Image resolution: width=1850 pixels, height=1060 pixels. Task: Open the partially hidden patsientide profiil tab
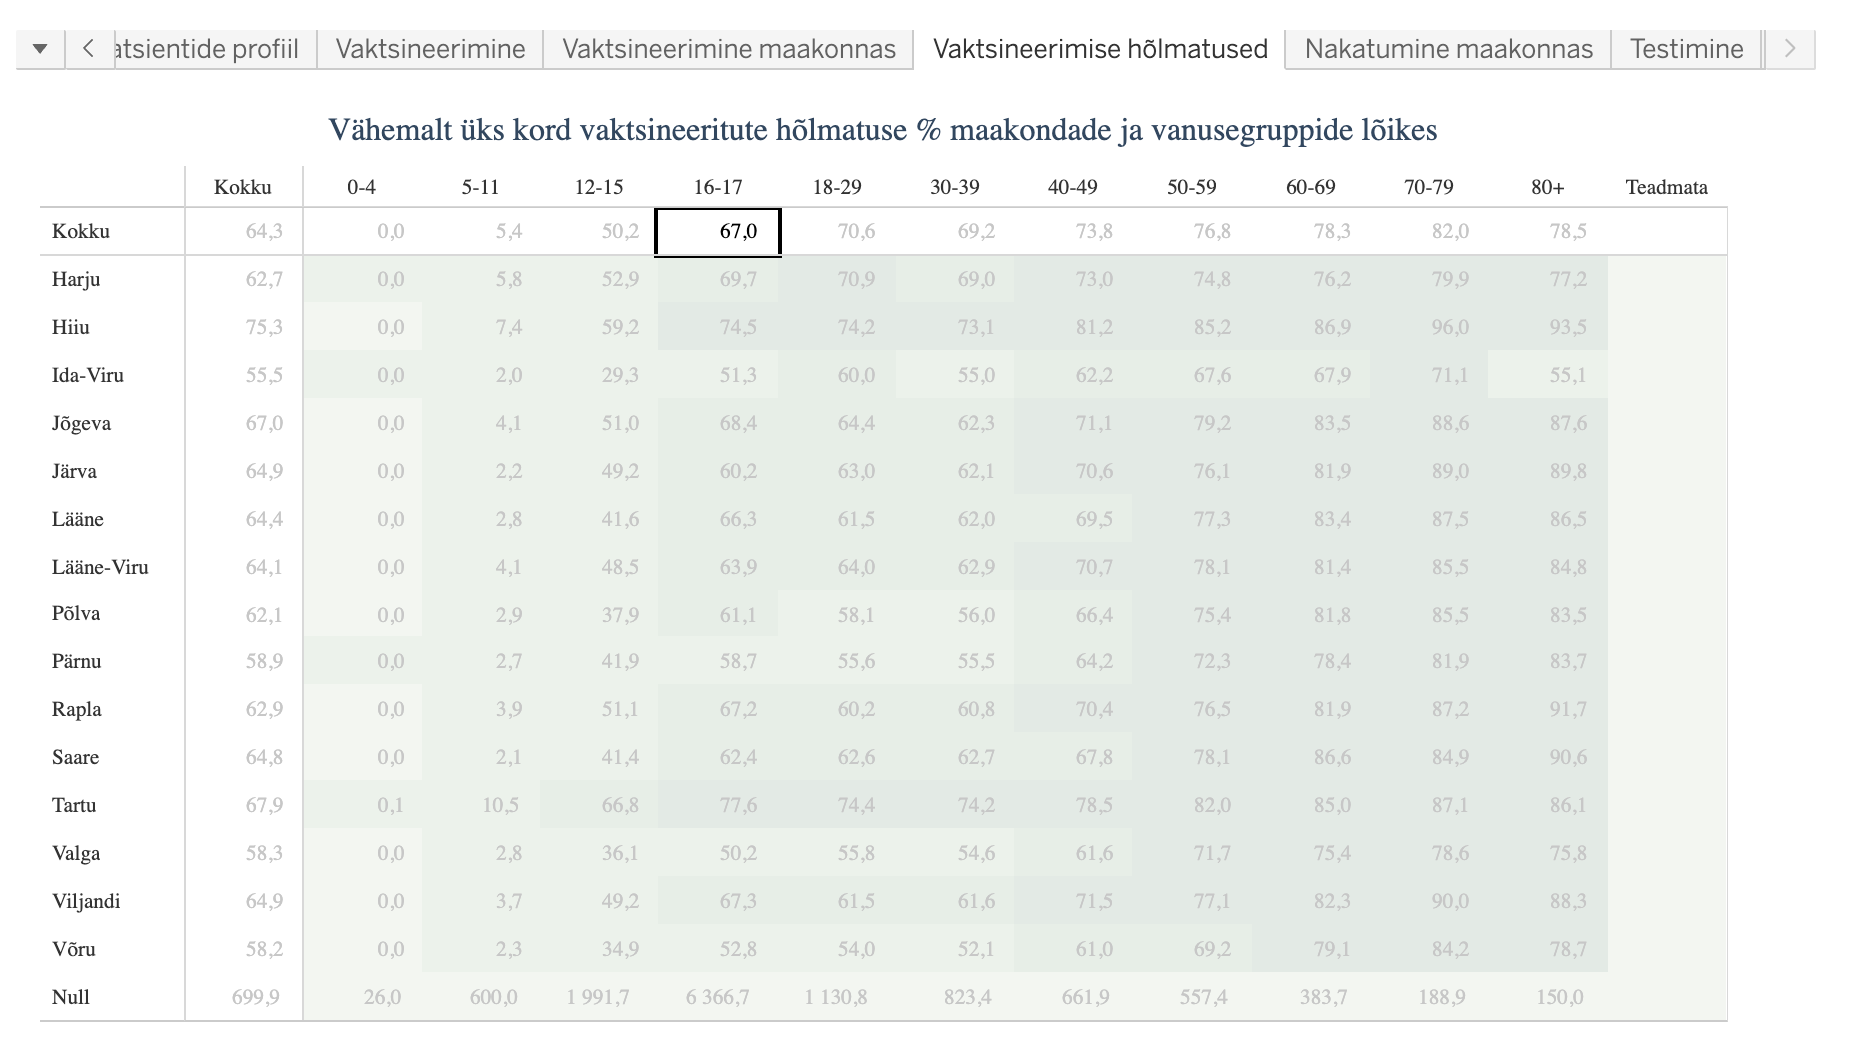pyautogui.click(x=207, y=49)
